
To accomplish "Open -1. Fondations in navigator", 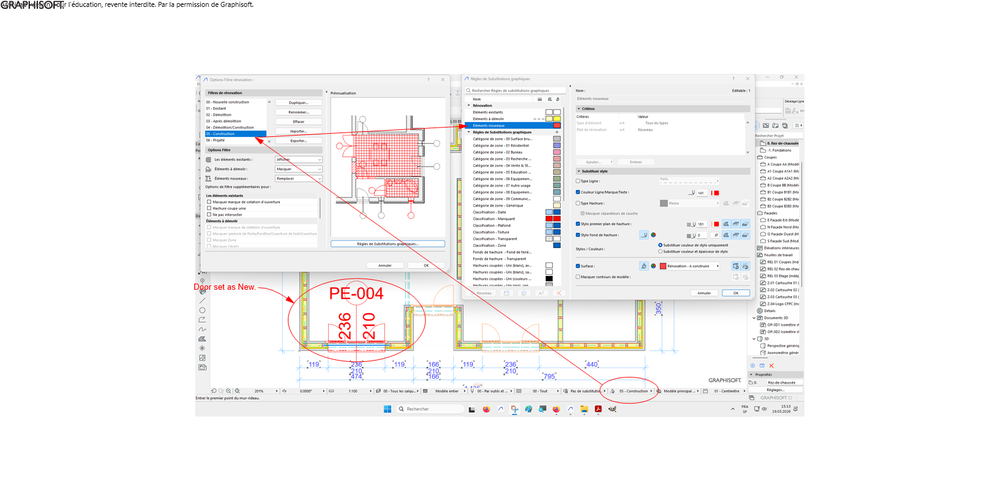I will tap(779, 150).
